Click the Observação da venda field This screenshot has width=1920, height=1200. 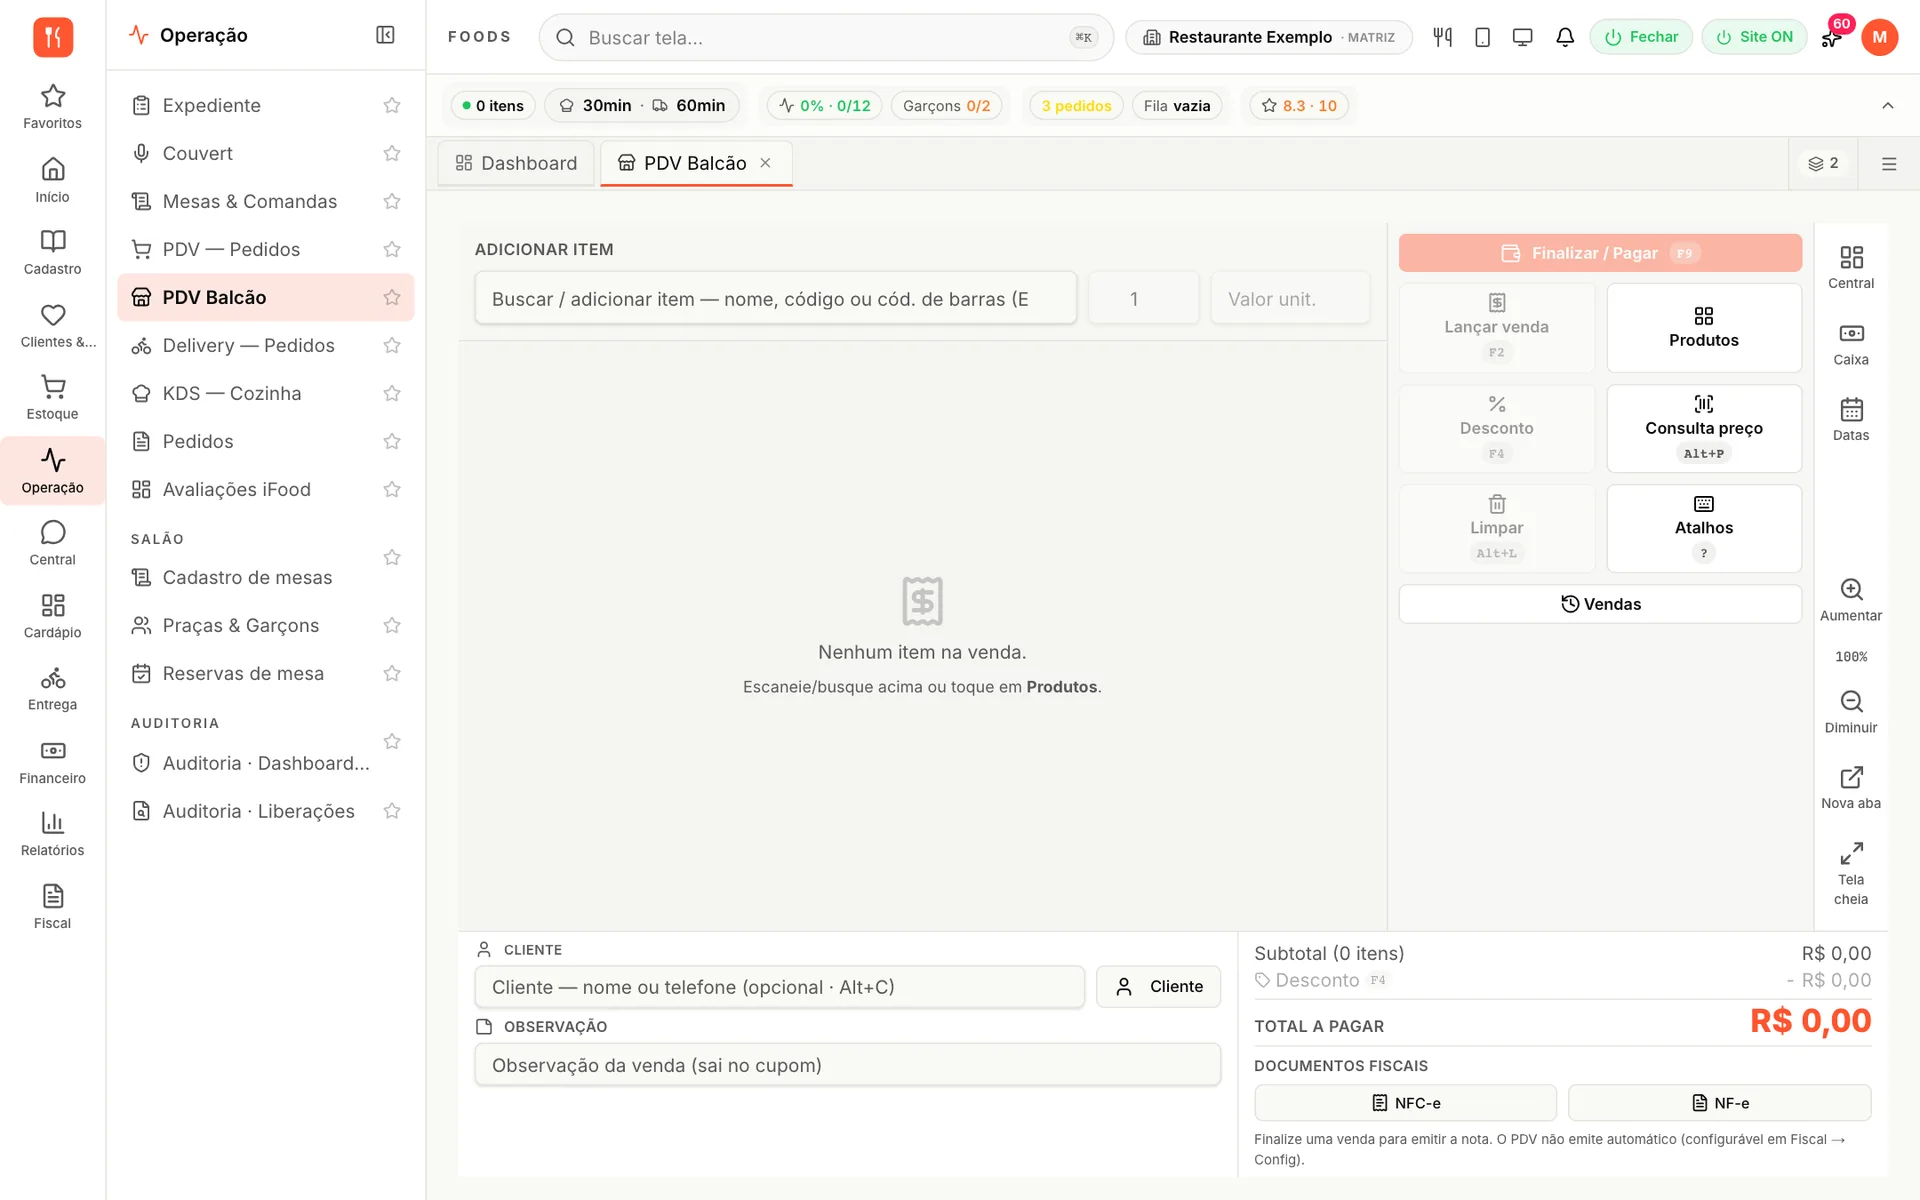point(848,1065)
